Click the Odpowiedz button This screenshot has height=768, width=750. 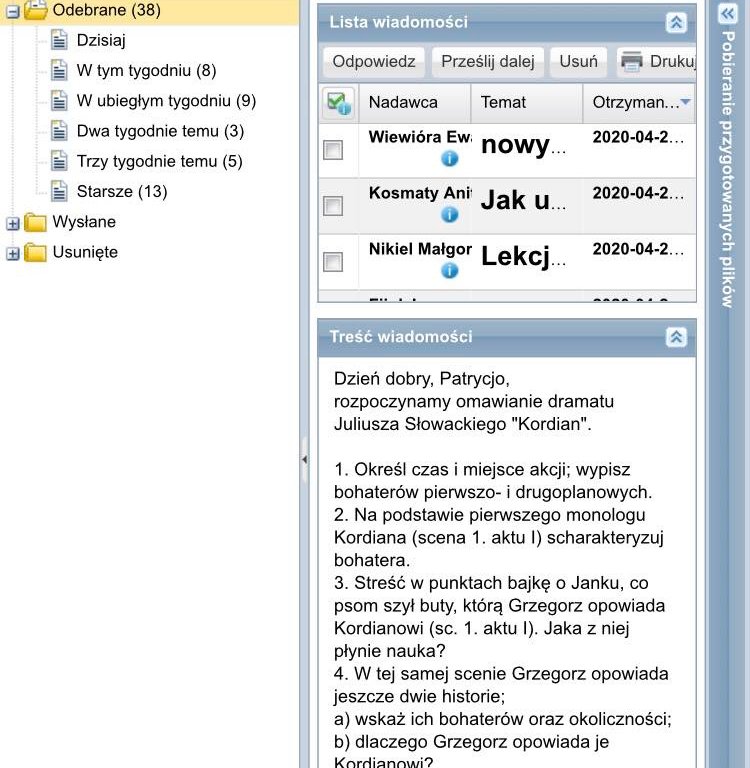tap(374, 62)
